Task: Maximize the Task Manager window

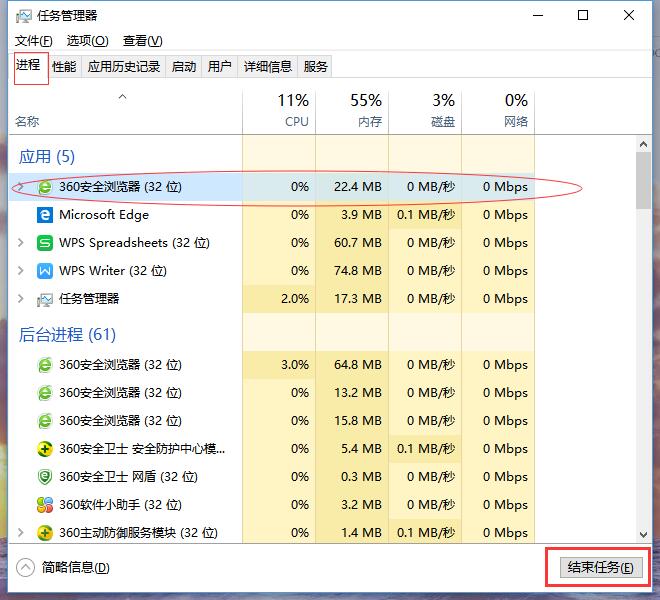Action: [583, 16]
